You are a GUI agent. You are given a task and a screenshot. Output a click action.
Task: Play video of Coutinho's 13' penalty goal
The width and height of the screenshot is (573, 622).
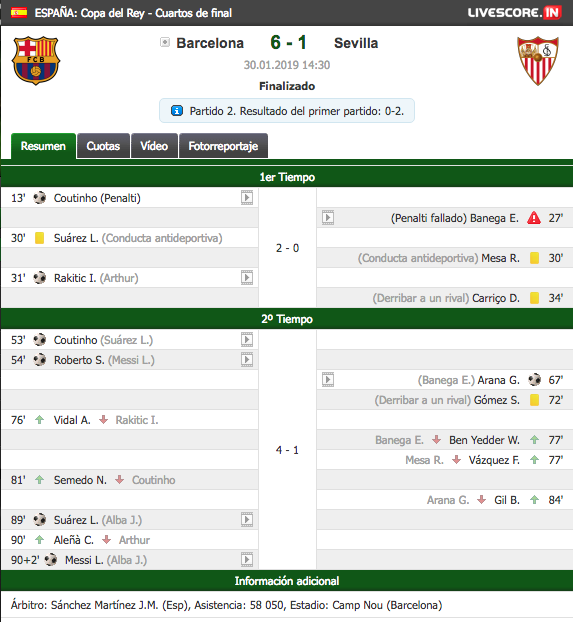pyautogui.click(x=247, y=198)
